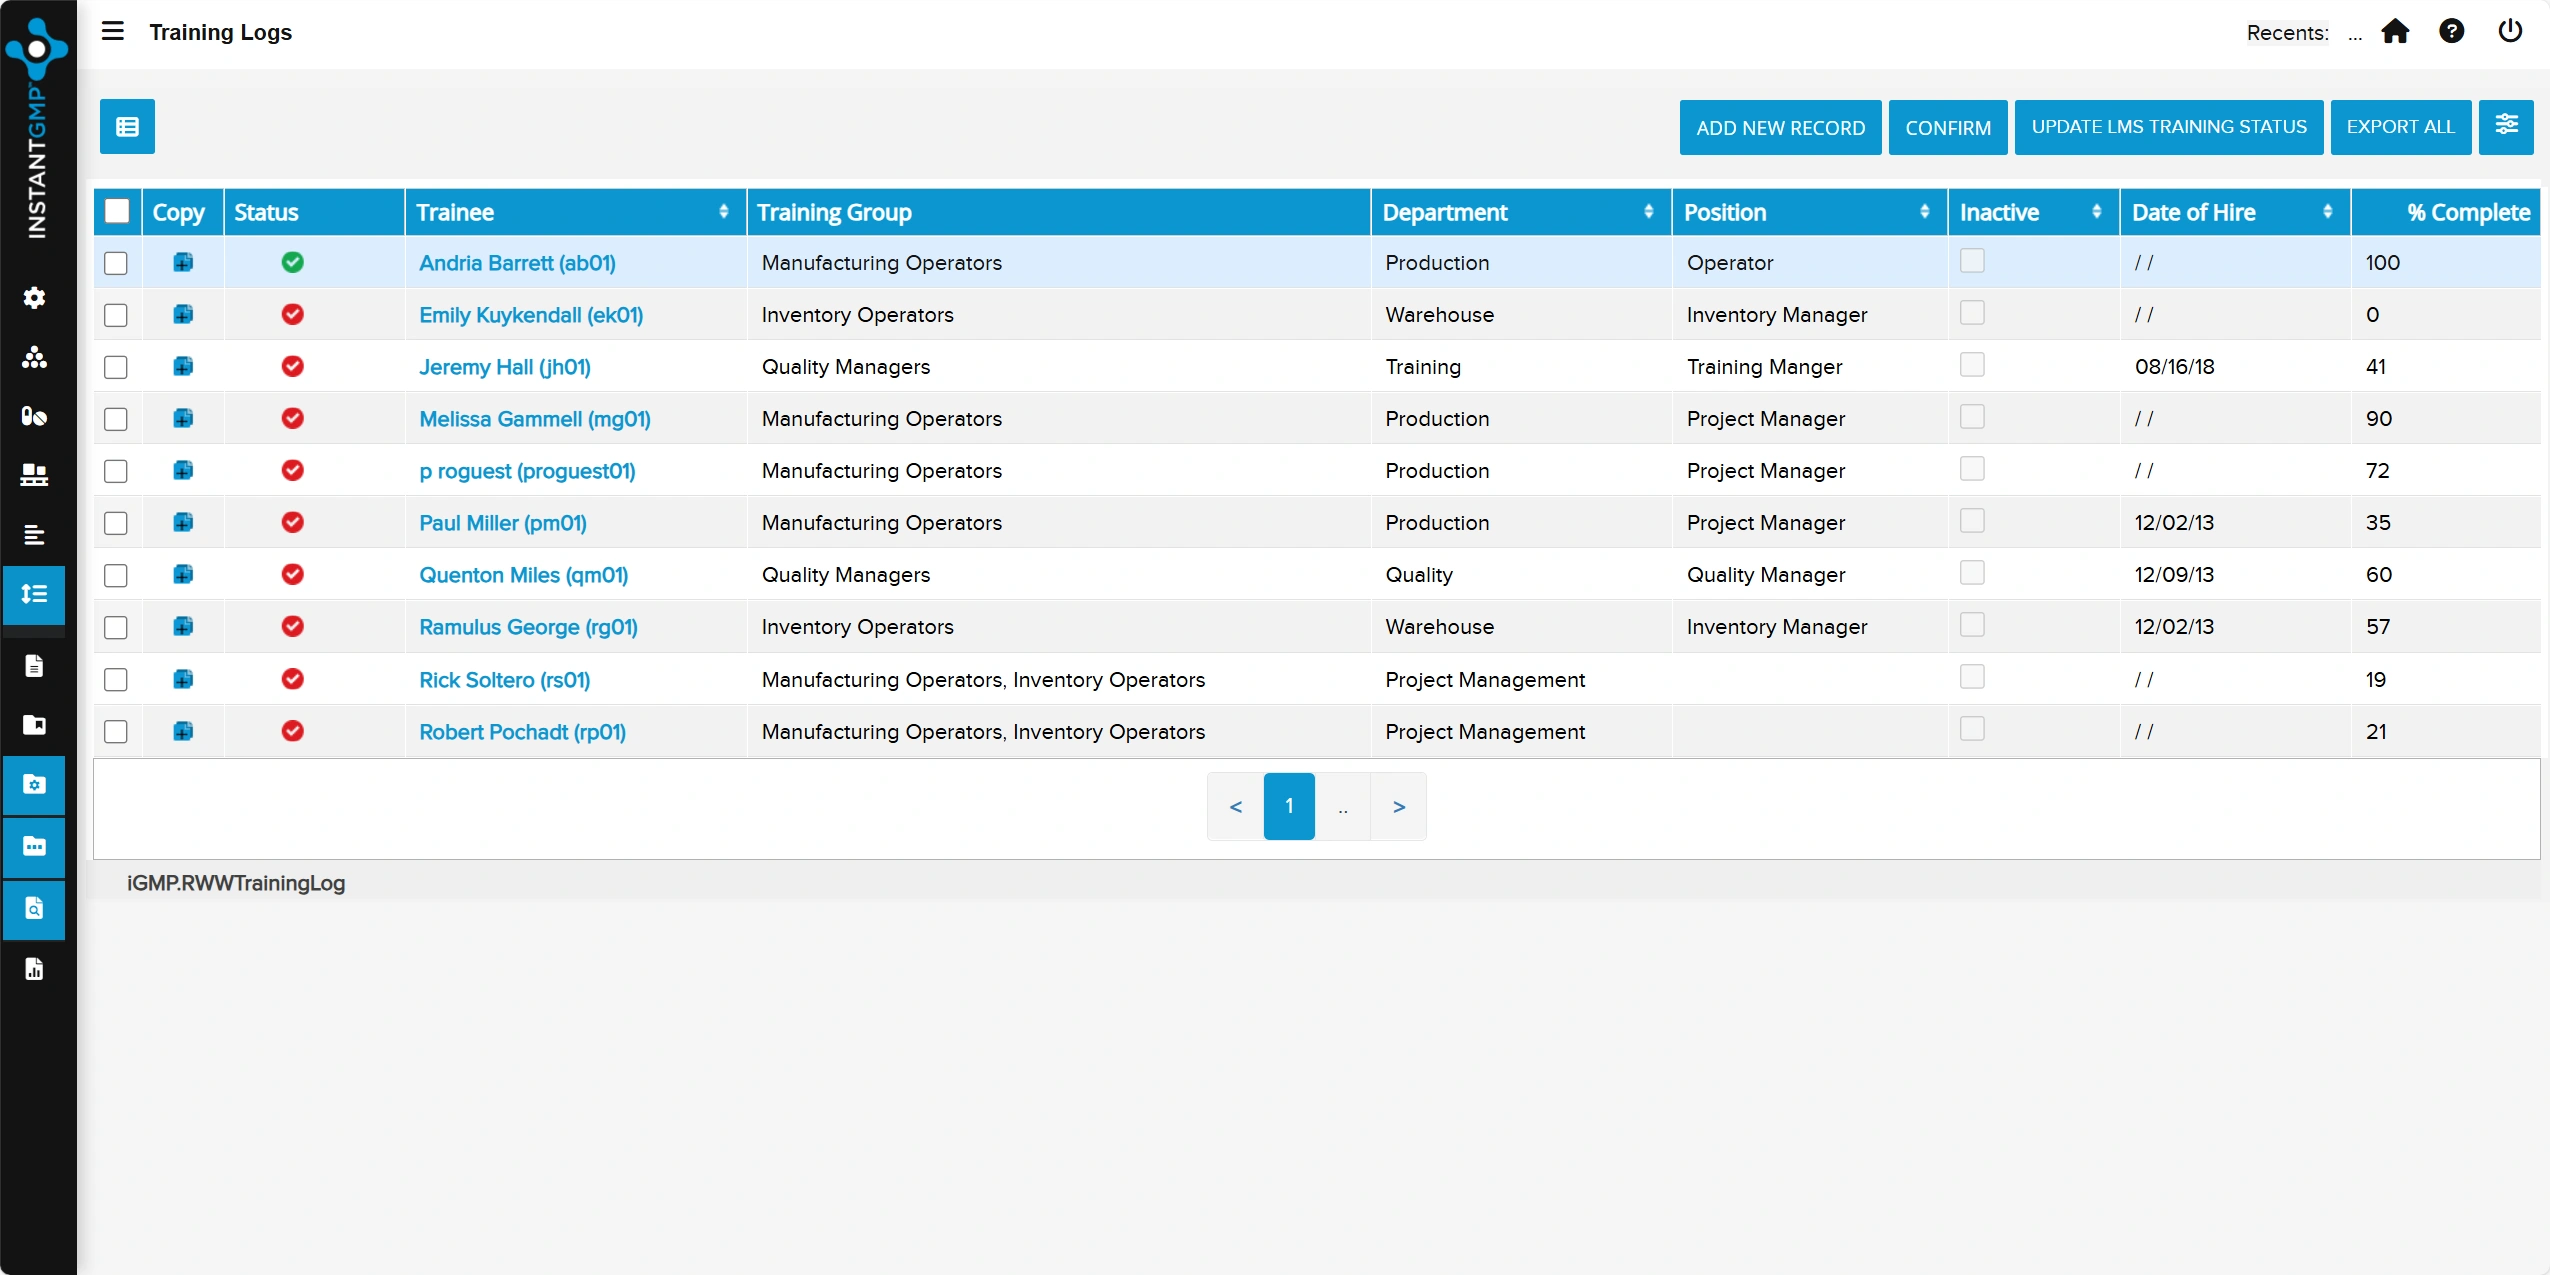
Task: Open the Help question mark icon
Action: [x=2451, y=32]
